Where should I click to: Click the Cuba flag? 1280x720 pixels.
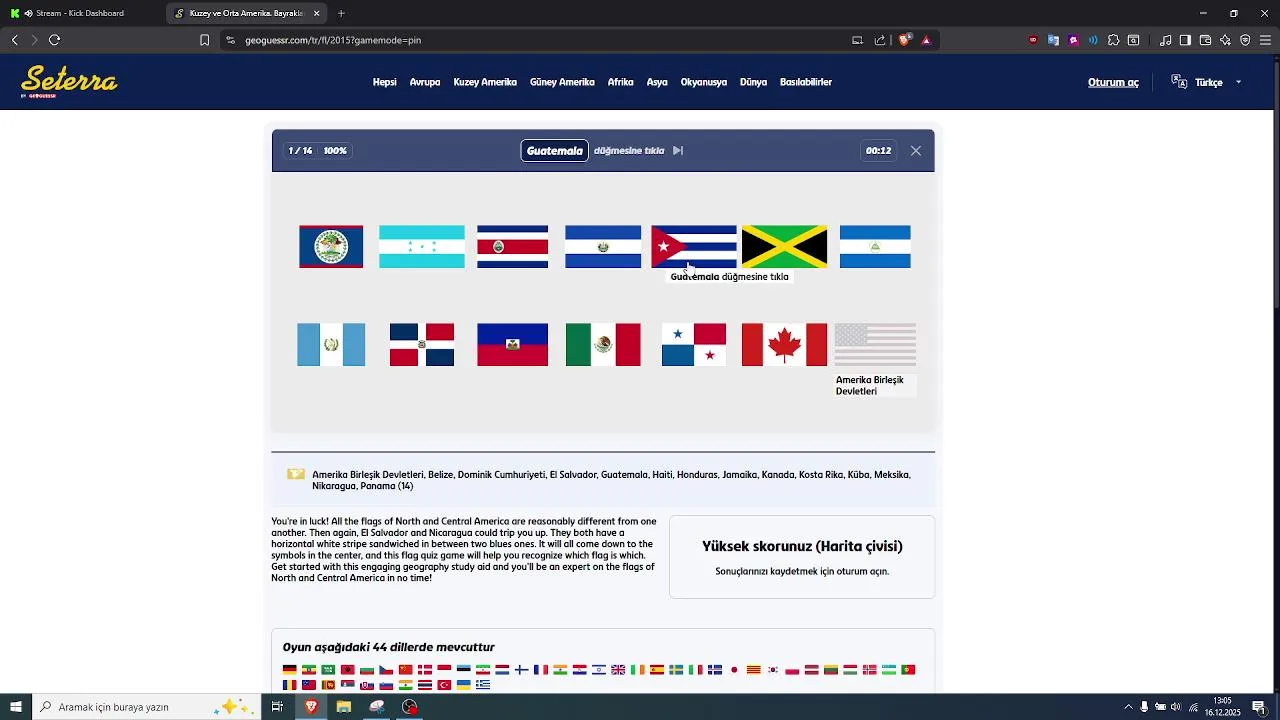coord(694,247)
